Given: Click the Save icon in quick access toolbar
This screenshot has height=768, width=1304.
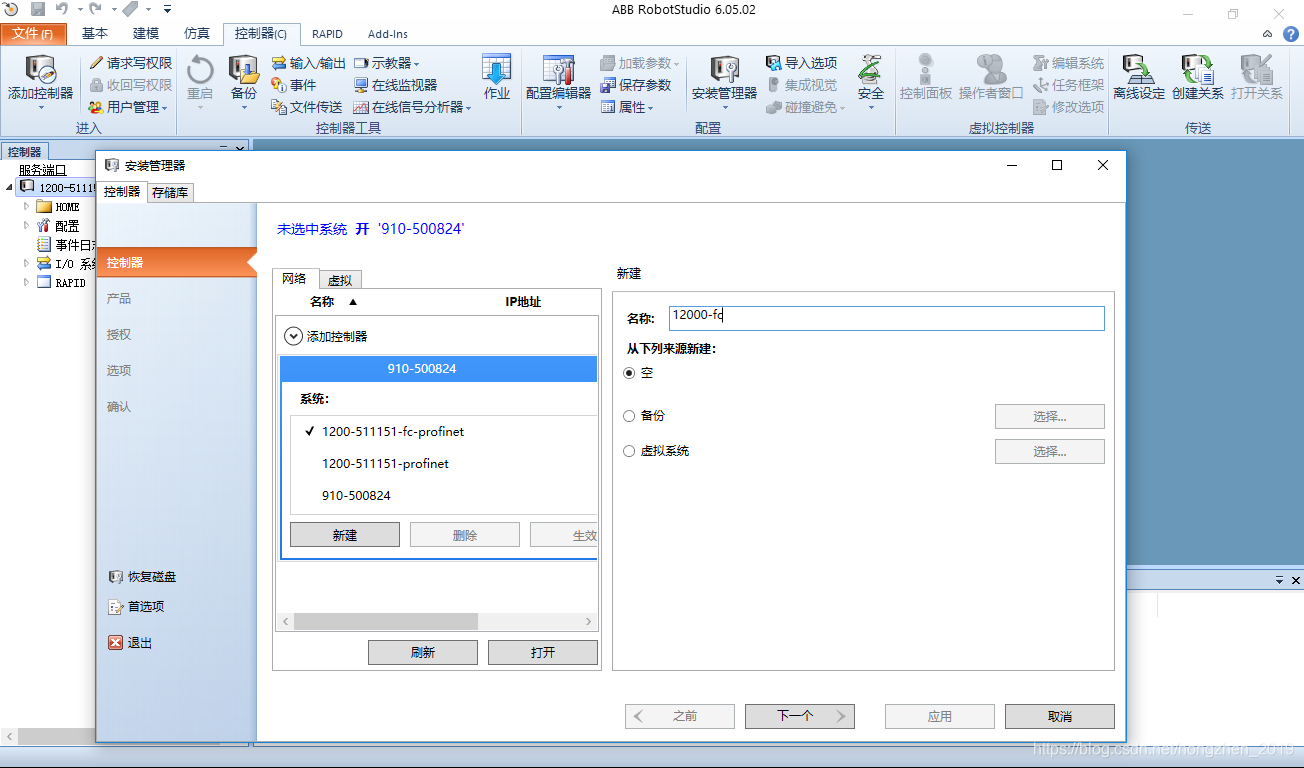Looking at the screenshot, I should tap(38, 9).
